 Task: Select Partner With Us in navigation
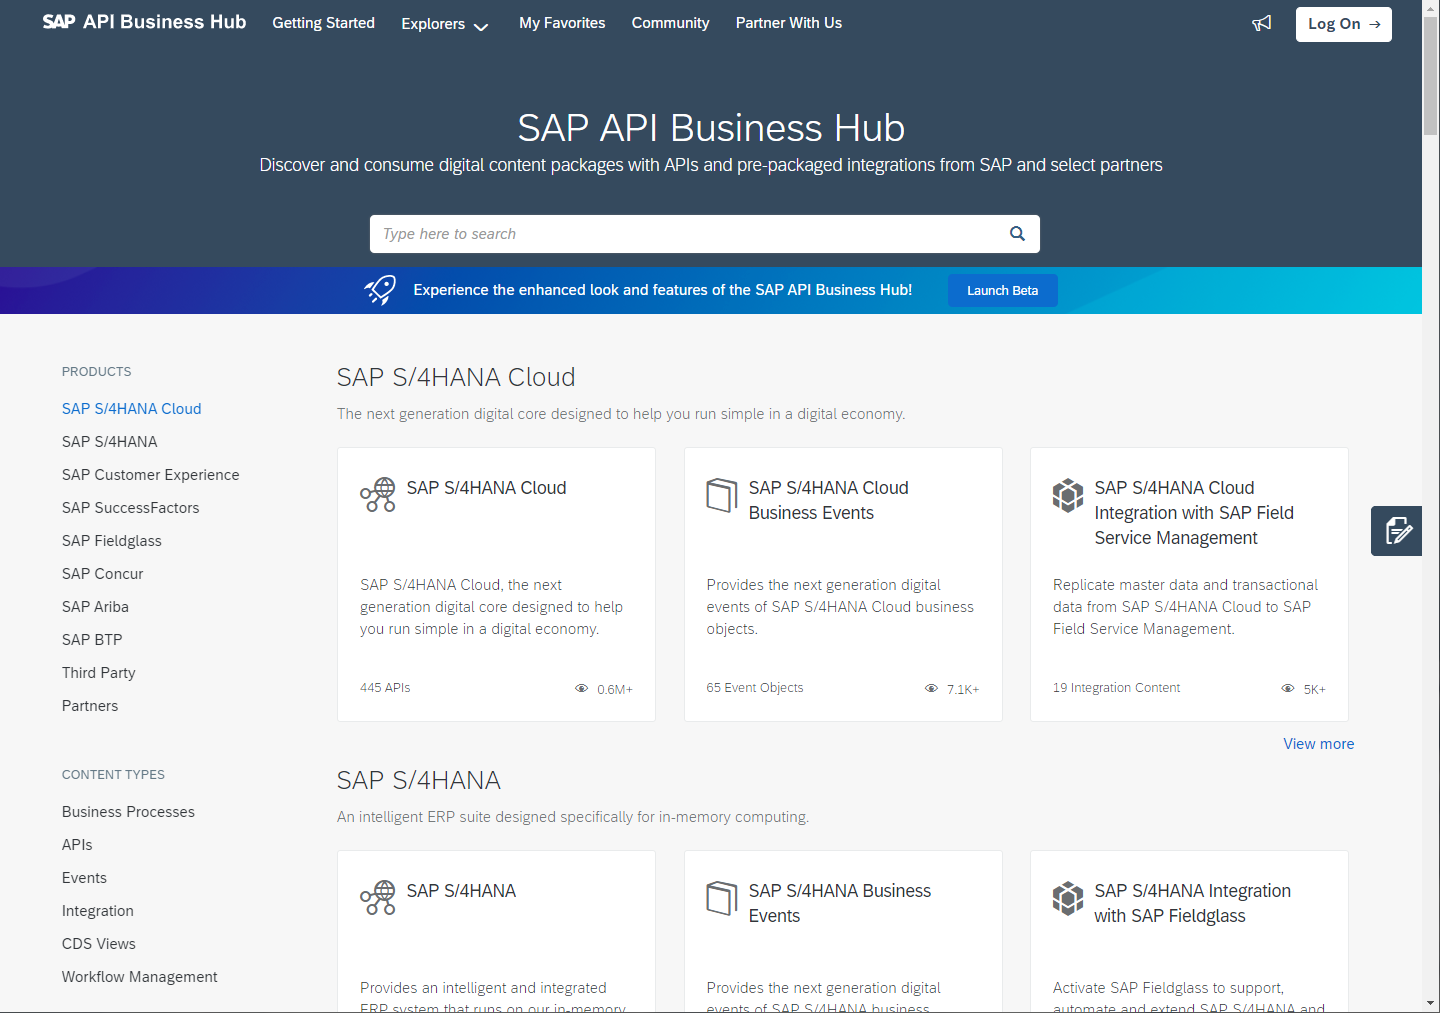point(789,23)
